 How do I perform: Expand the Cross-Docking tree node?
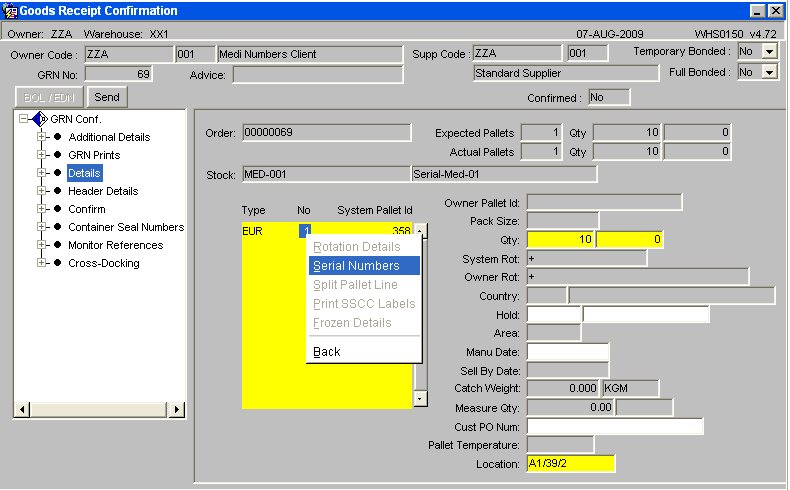pyautogui.click(x=42, y=263)
